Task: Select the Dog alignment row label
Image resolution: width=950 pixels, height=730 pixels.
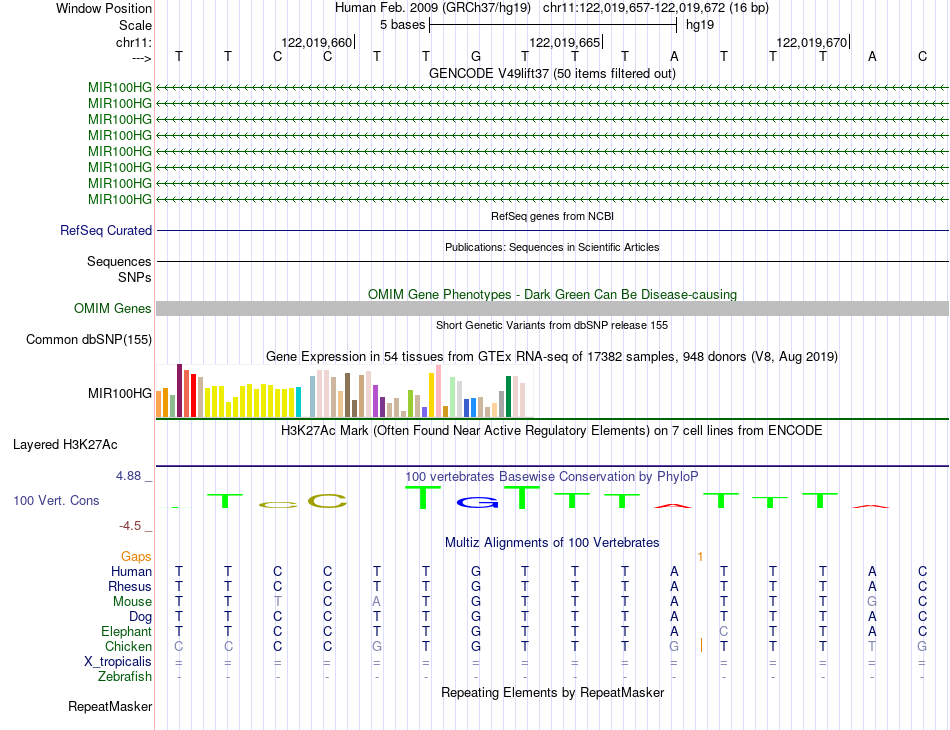Action: 141,617
